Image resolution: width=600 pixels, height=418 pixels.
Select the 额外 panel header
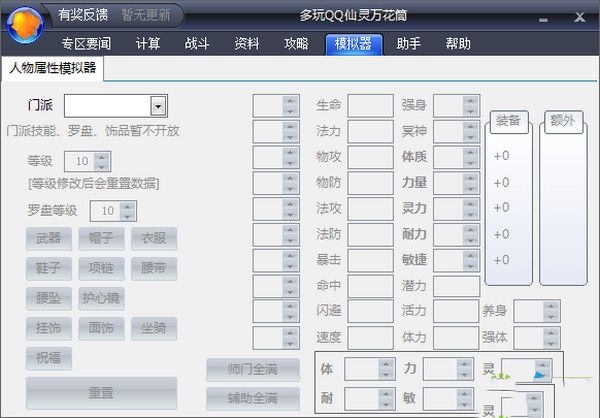563,122
